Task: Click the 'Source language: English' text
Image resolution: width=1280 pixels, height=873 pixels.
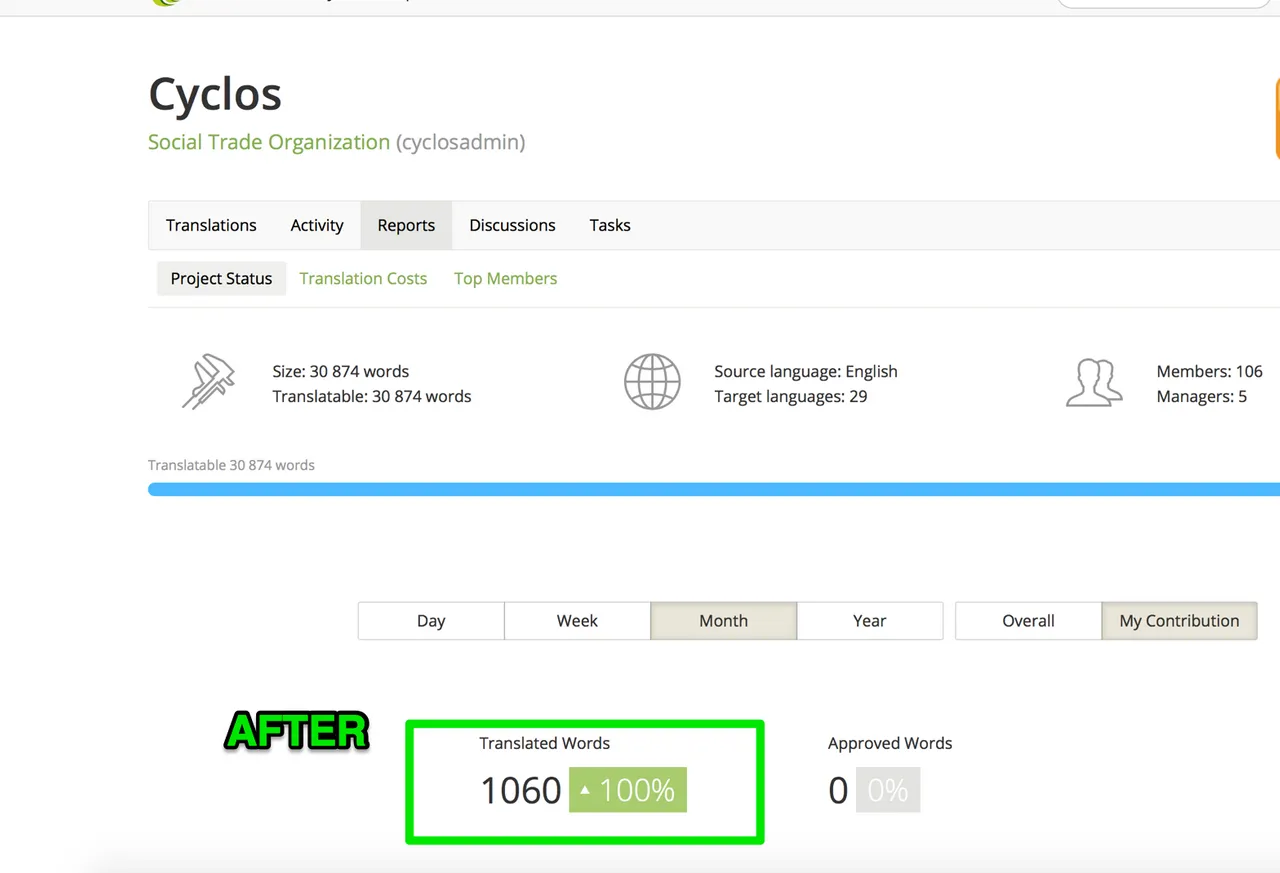Action: click(806, 371)
